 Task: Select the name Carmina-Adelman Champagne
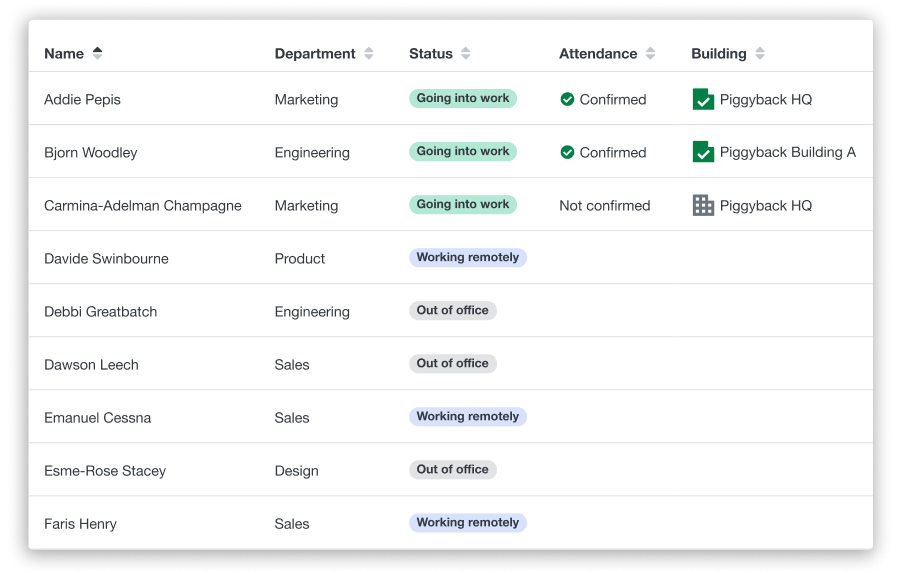[143, 206]
